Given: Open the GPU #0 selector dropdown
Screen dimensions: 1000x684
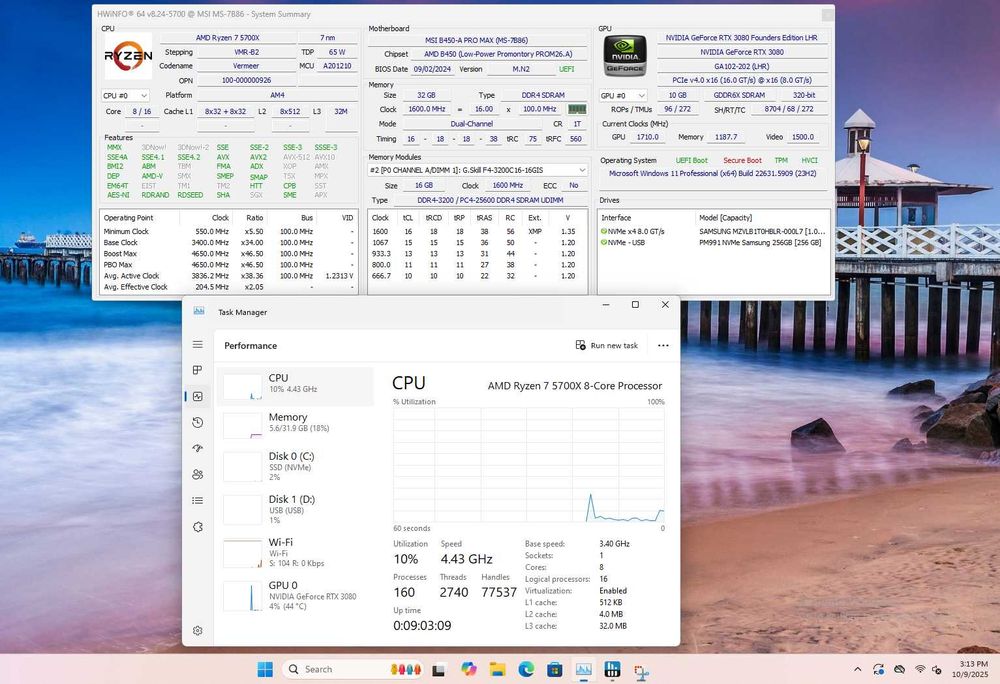Looking at the screenshot, I should [x=623, y=96].
